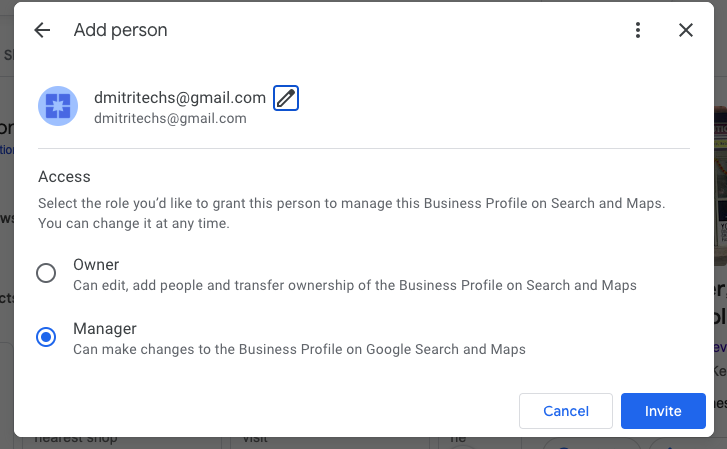Click the blue Invite button
The height and width of the screenshot is (449, 727).
point(663,411)
